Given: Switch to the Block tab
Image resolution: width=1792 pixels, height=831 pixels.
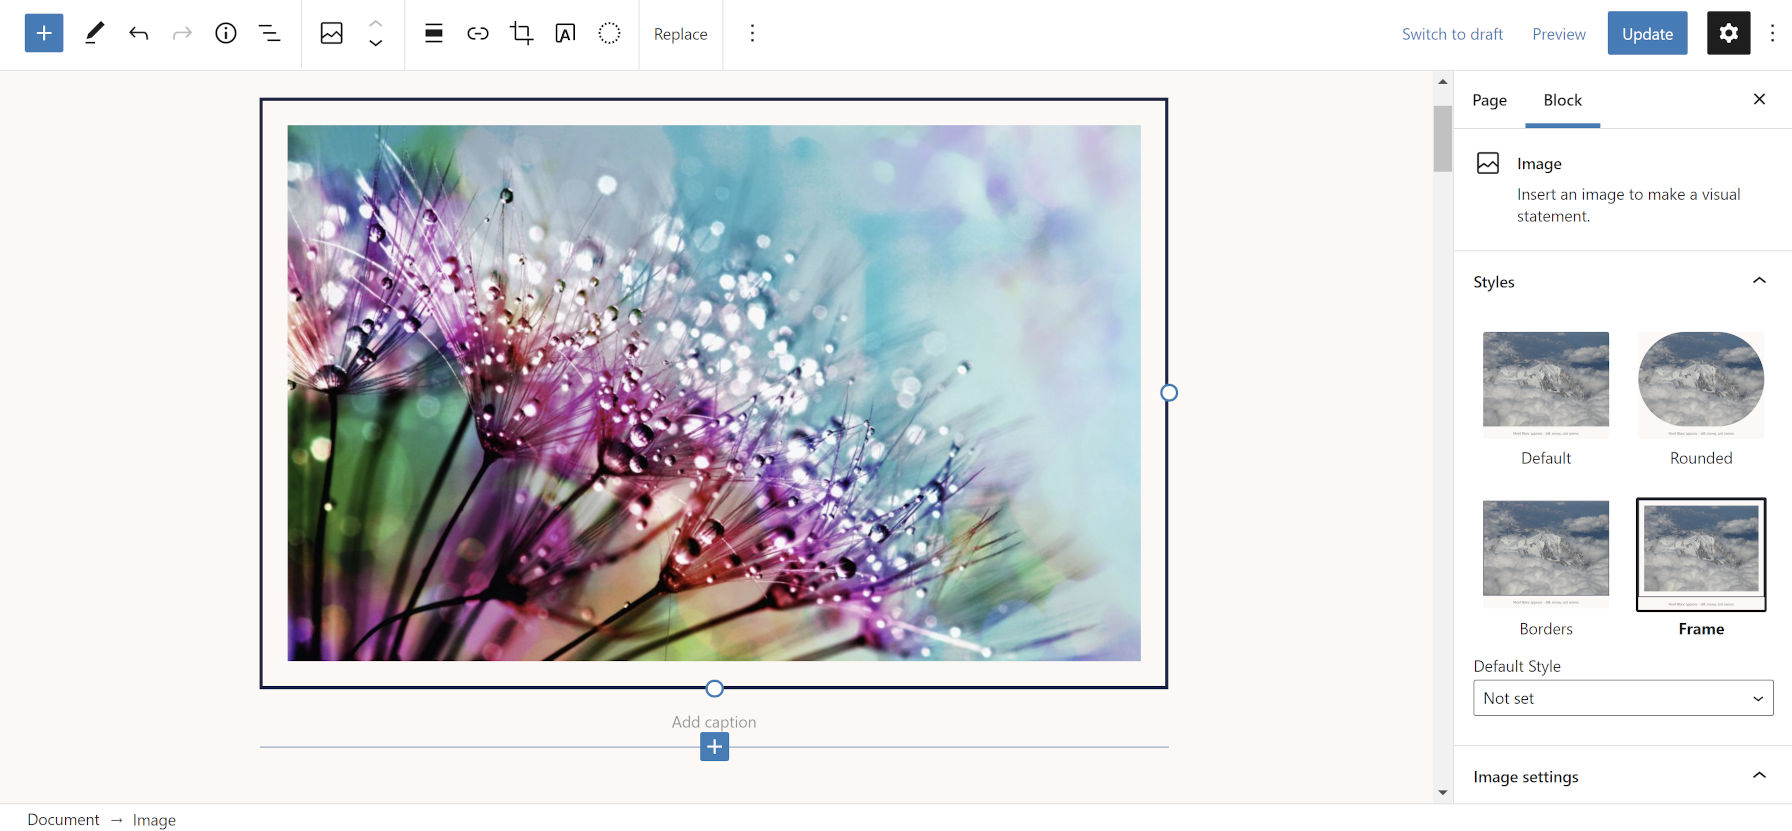Looking at the screenshot, I should (x=1562, y=100).
